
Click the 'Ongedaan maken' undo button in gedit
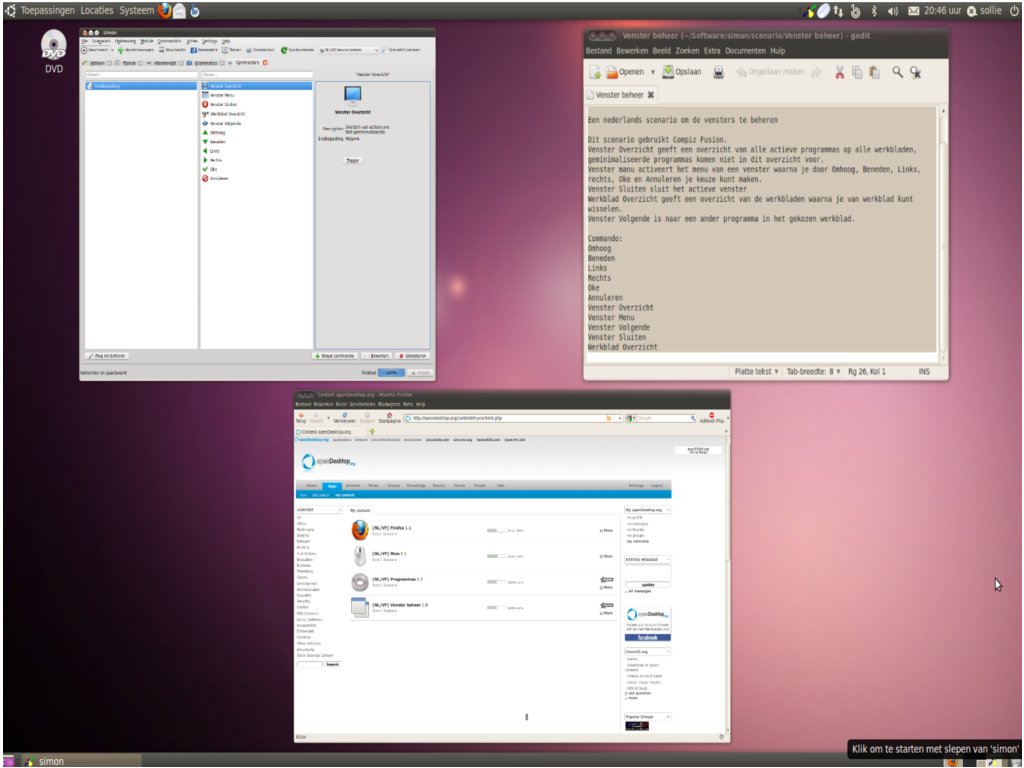tap(771, 72)
